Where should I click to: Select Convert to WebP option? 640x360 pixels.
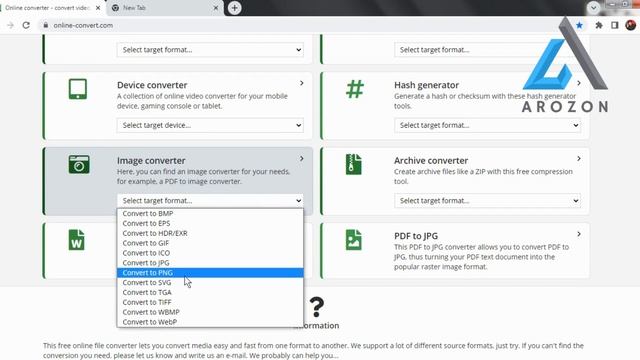tap(210, 322)
